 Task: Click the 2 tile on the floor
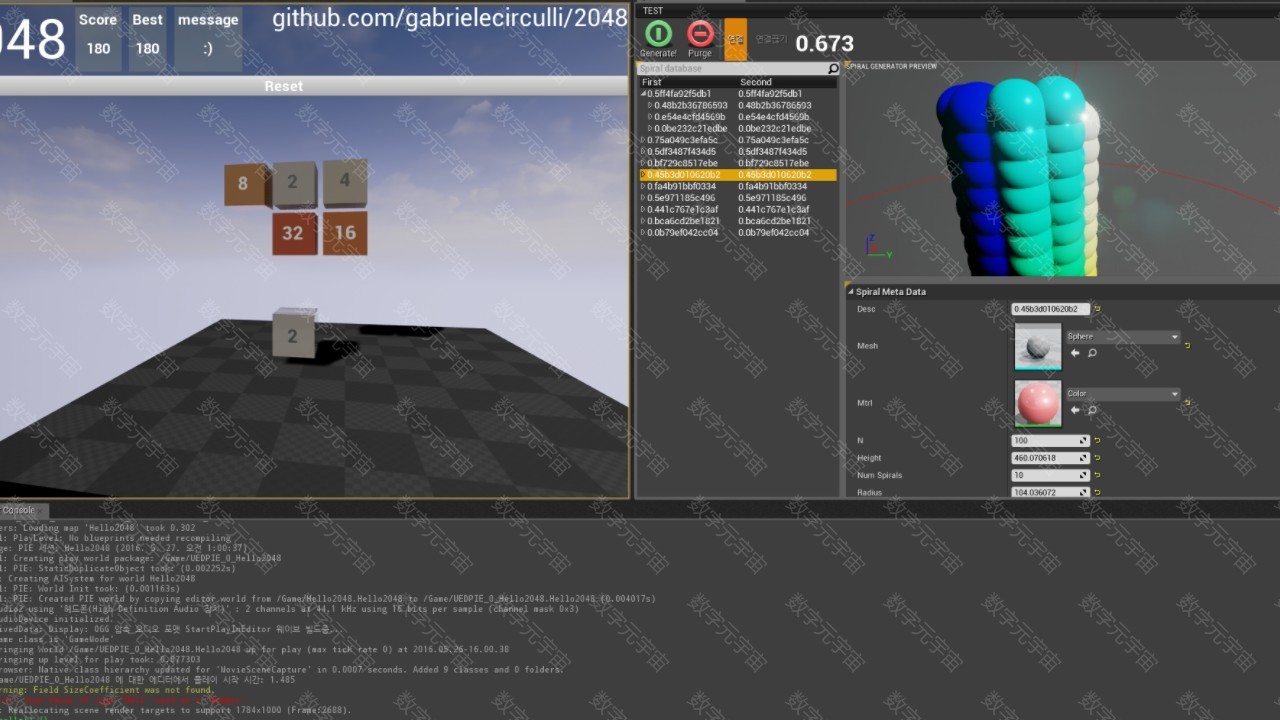tap(294, 333)
